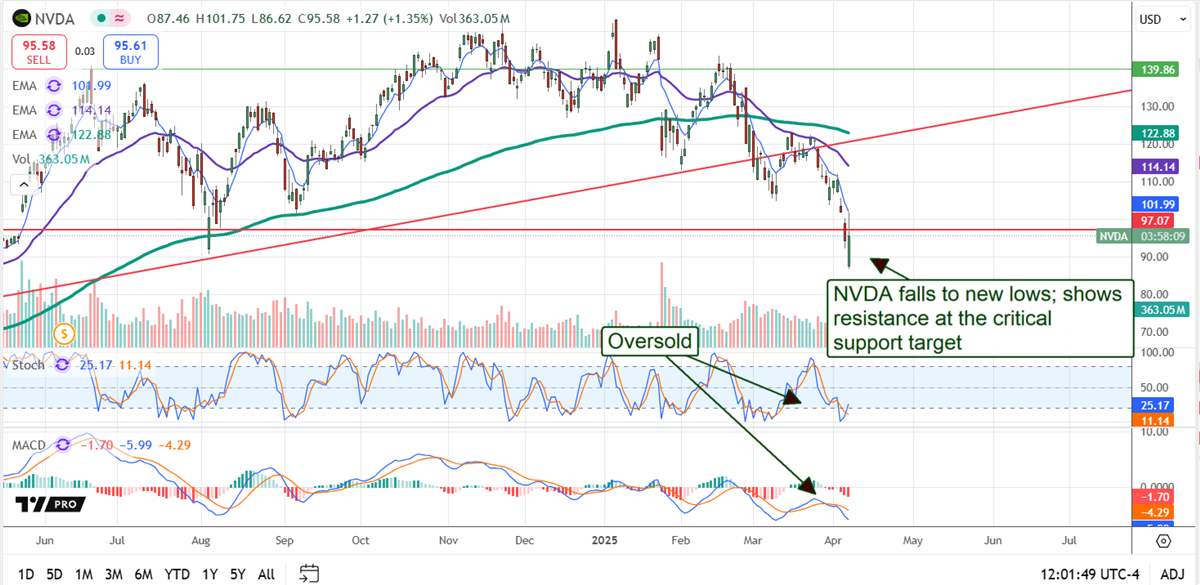Open chart settings hexagon icon

(x=1163, y=541)
